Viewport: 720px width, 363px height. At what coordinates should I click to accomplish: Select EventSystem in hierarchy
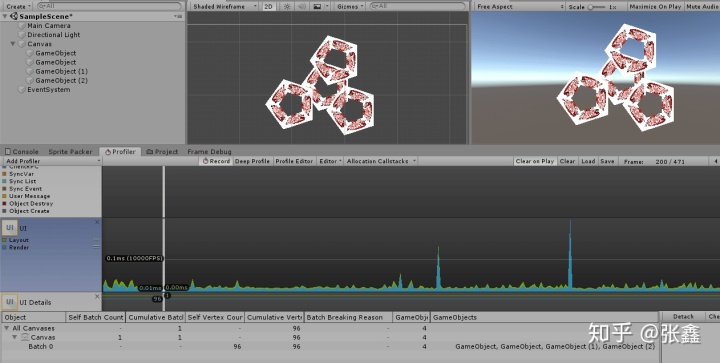coord(48,90)
